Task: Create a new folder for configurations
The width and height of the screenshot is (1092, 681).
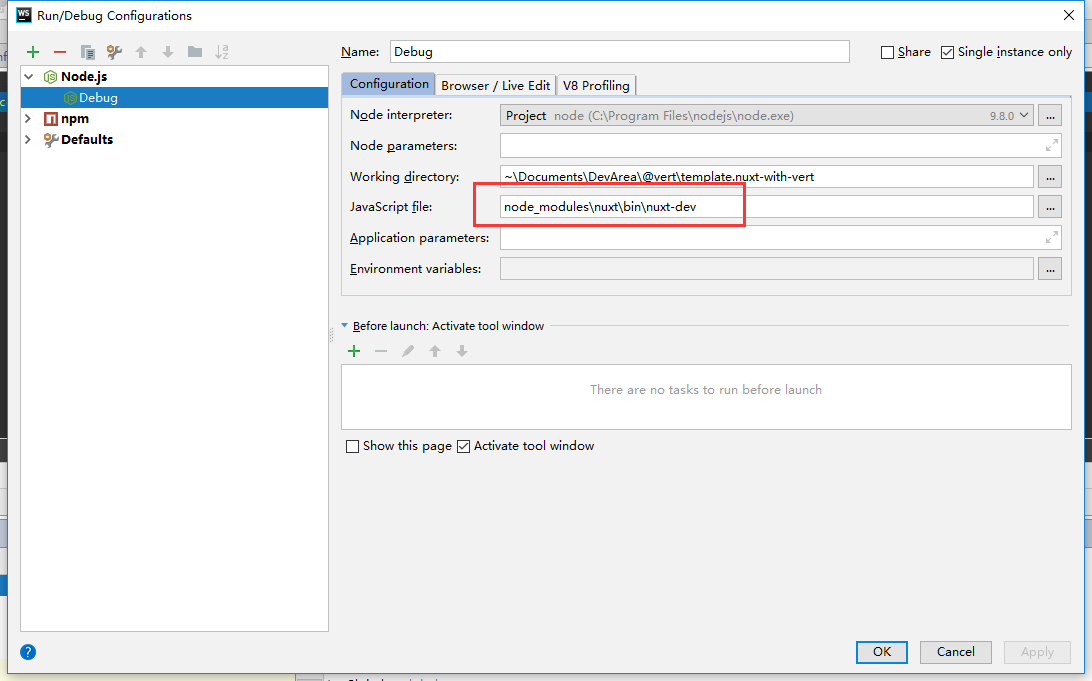Action: tap(195, 52)
